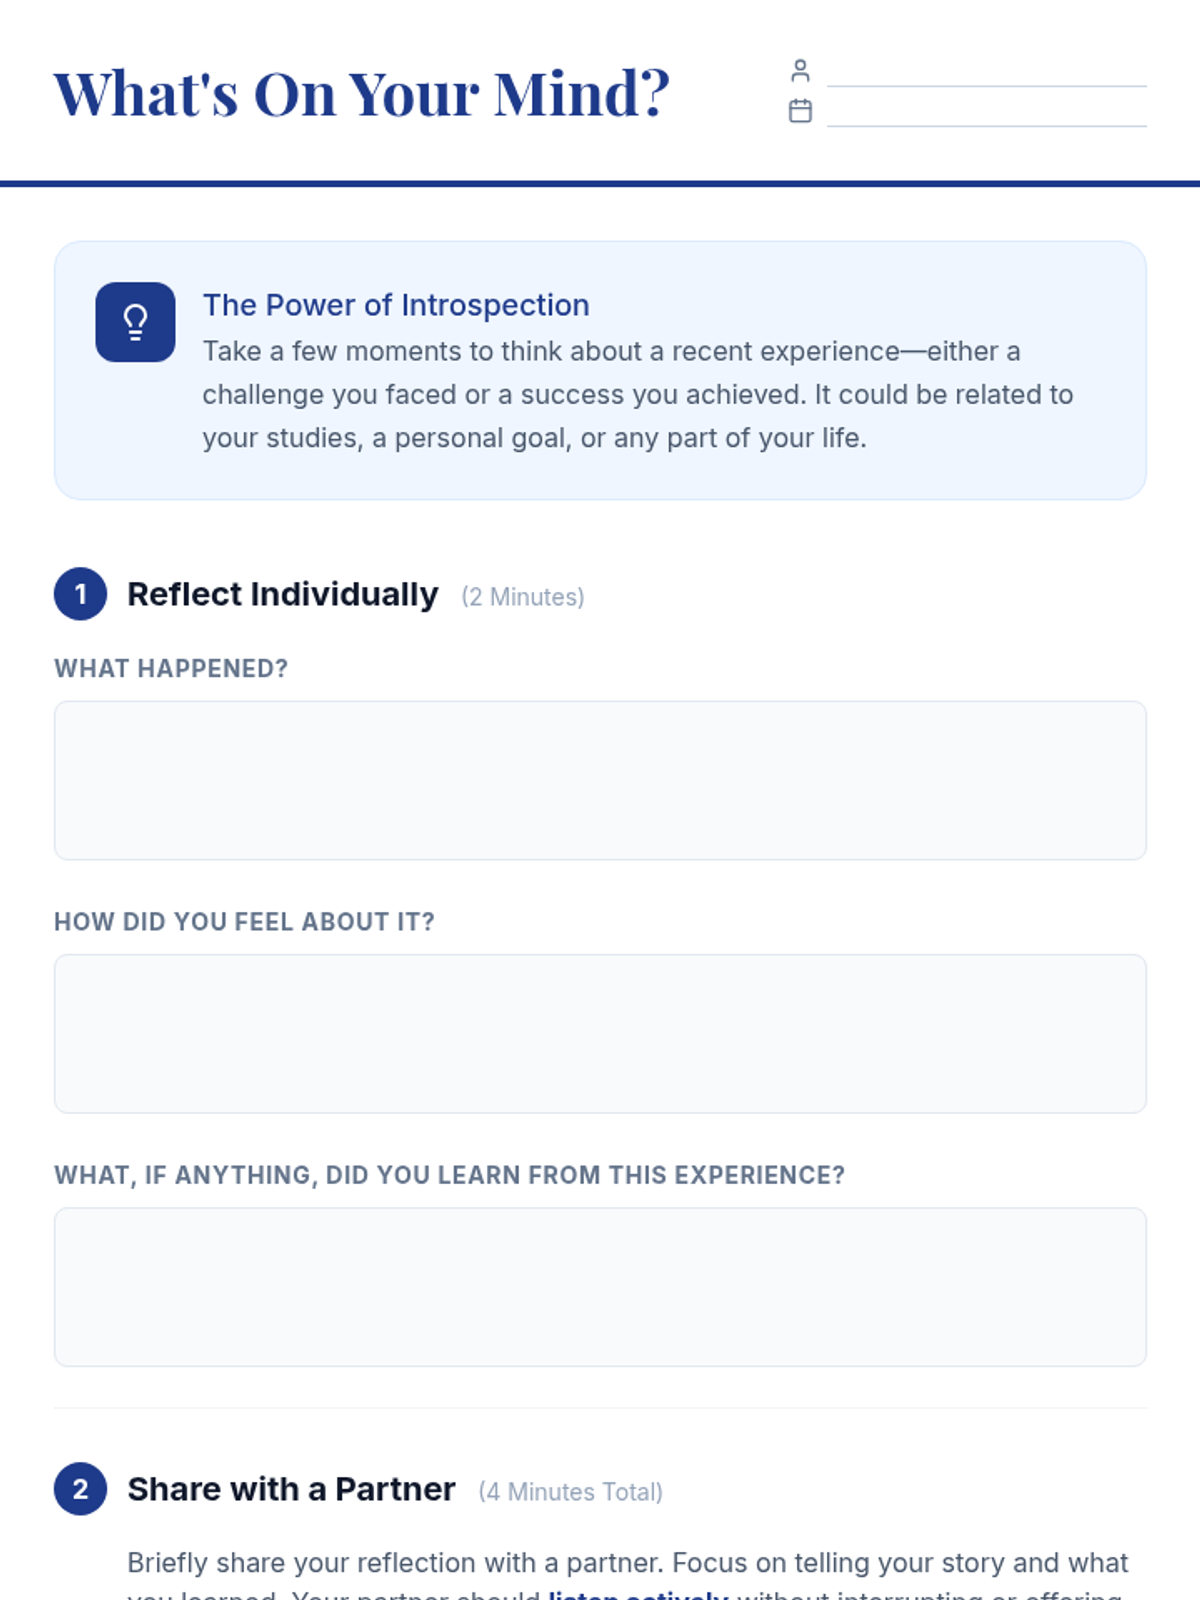Viewport: 1200px width, 1600px height.
Task: Click the 'What's On Your Mind?' title
Action: tap(361, 94)
